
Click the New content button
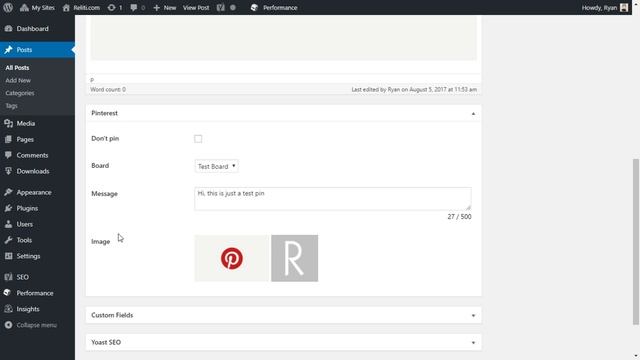click(x=164, y=7)
